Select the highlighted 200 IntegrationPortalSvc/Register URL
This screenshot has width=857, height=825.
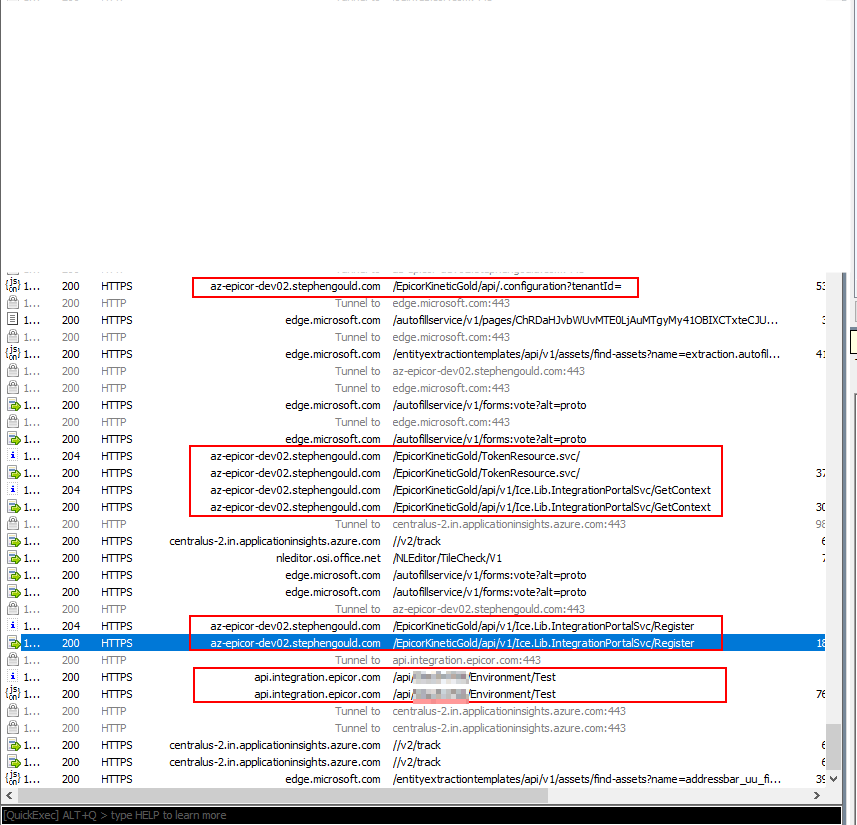point(543,643)
